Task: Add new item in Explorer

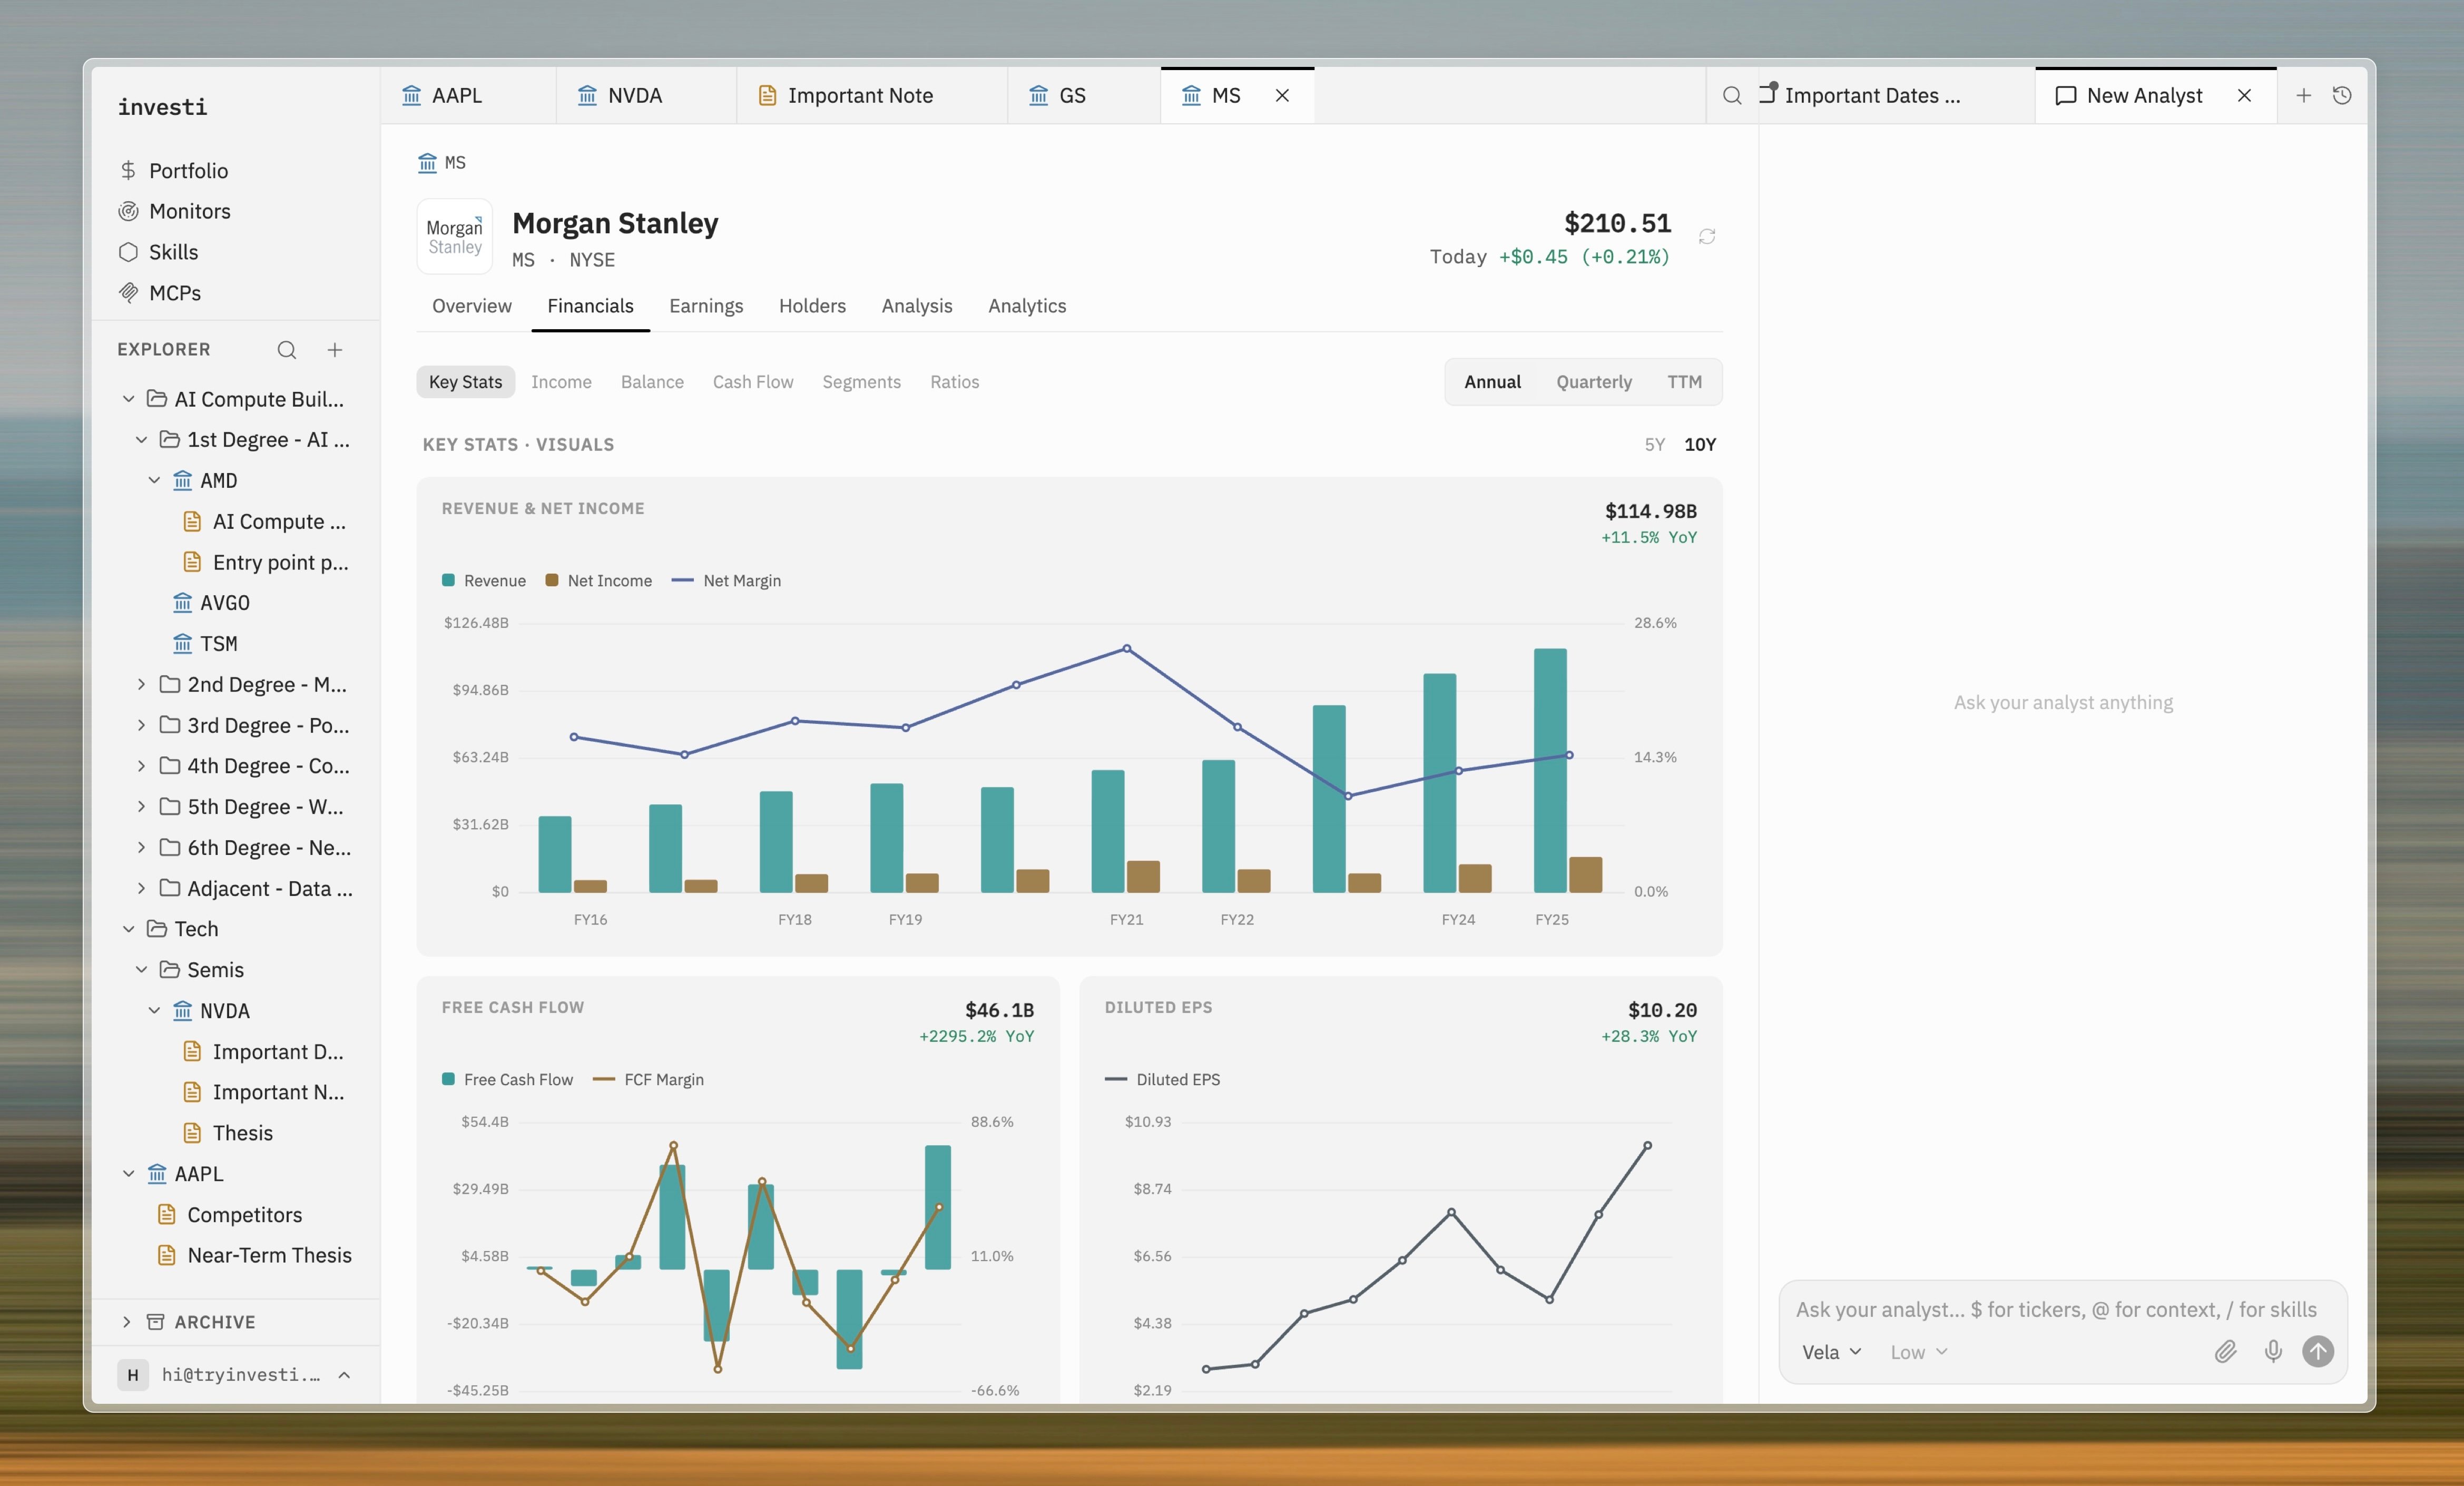Action: 335,349
